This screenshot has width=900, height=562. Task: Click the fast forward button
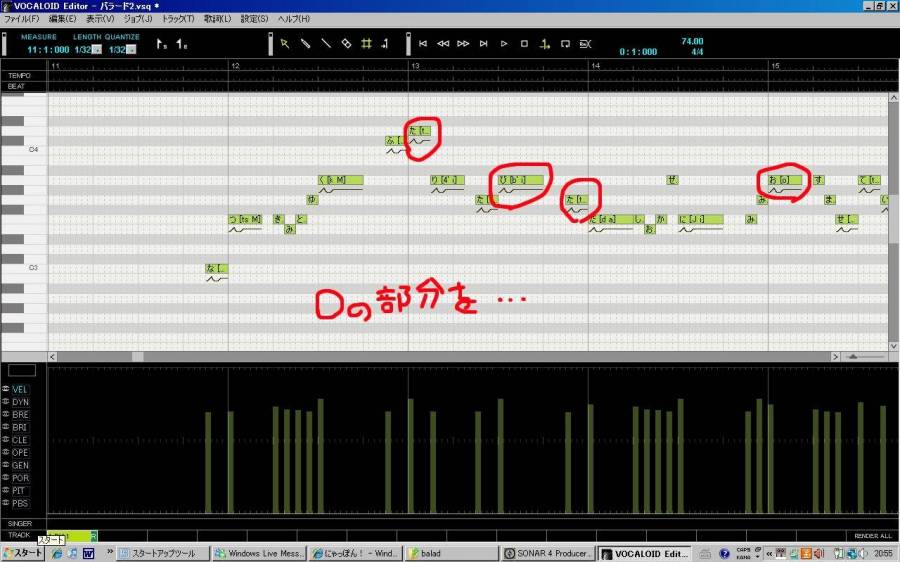point(463,44)
